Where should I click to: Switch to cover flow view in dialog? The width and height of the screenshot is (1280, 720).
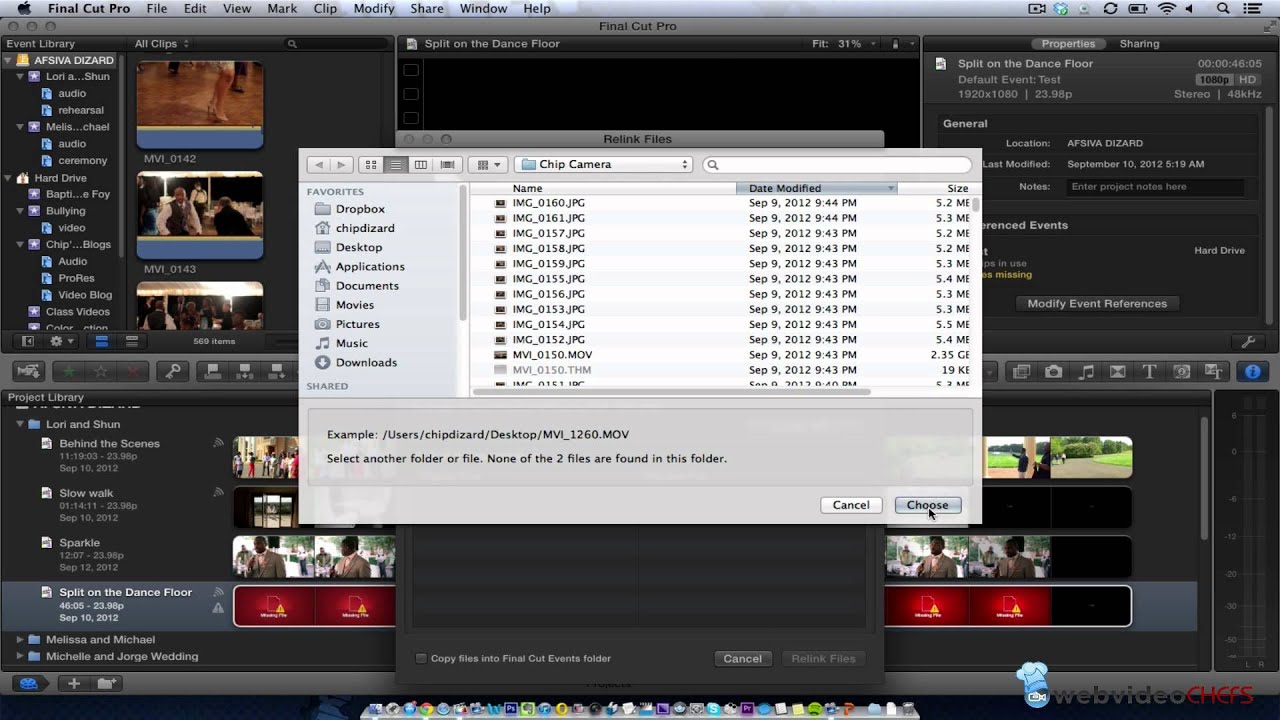[x=447, y=165]
